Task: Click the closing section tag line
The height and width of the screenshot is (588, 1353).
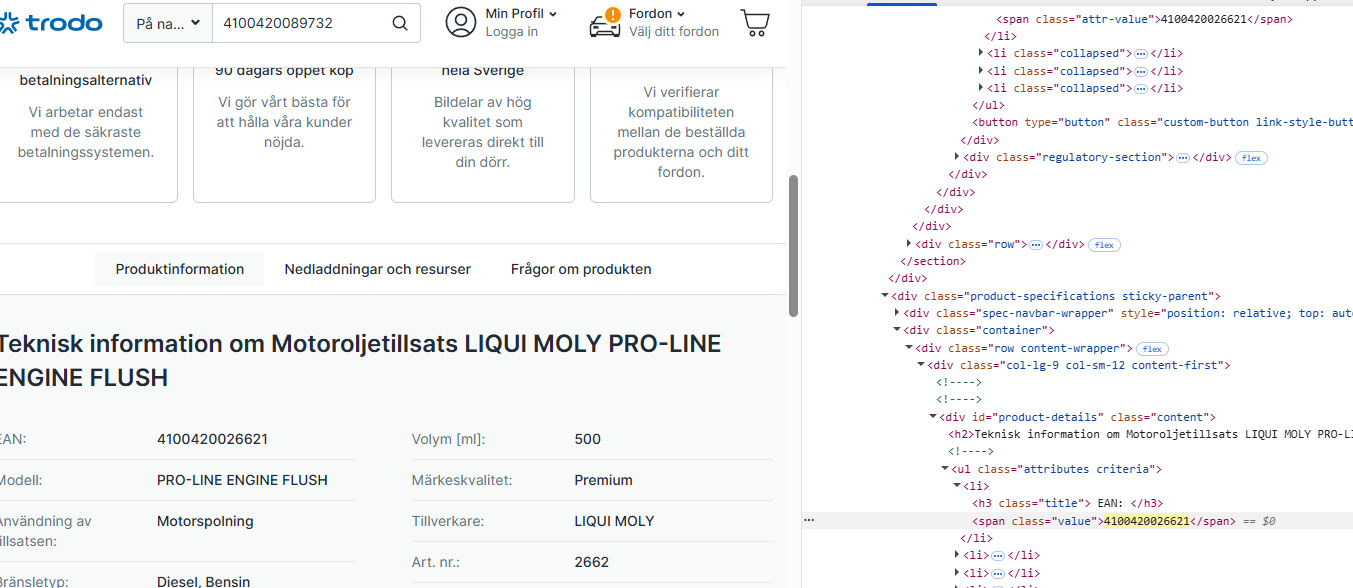Action: 934,261
